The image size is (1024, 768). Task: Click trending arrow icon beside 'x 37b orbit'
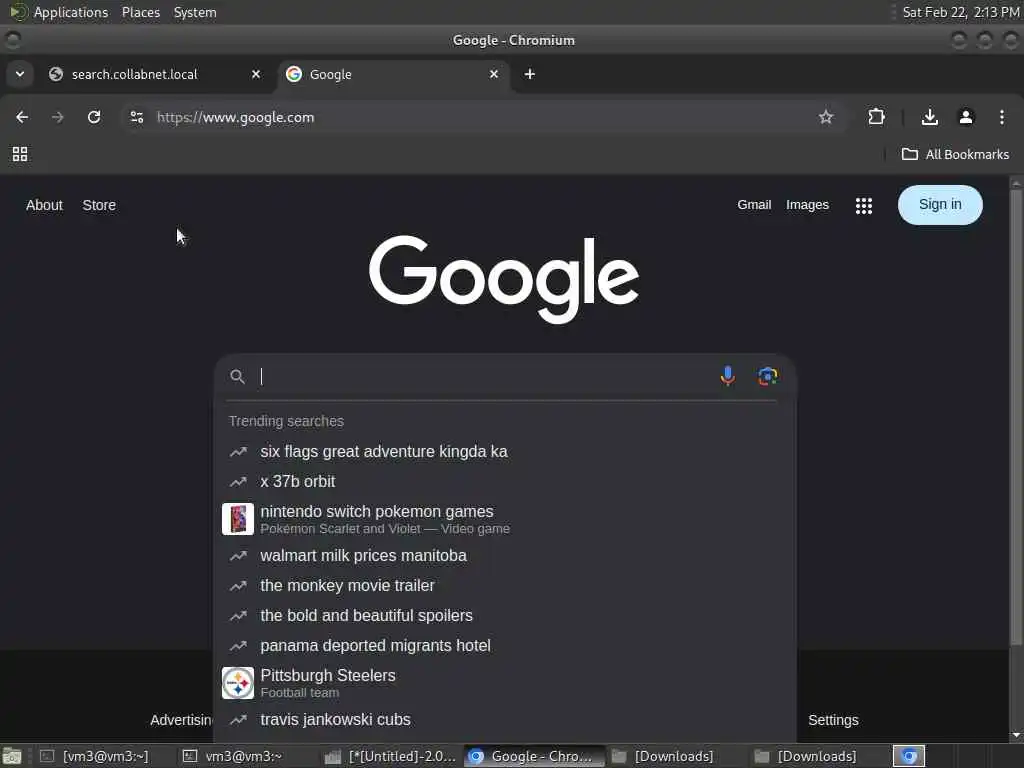pos(238,482)
